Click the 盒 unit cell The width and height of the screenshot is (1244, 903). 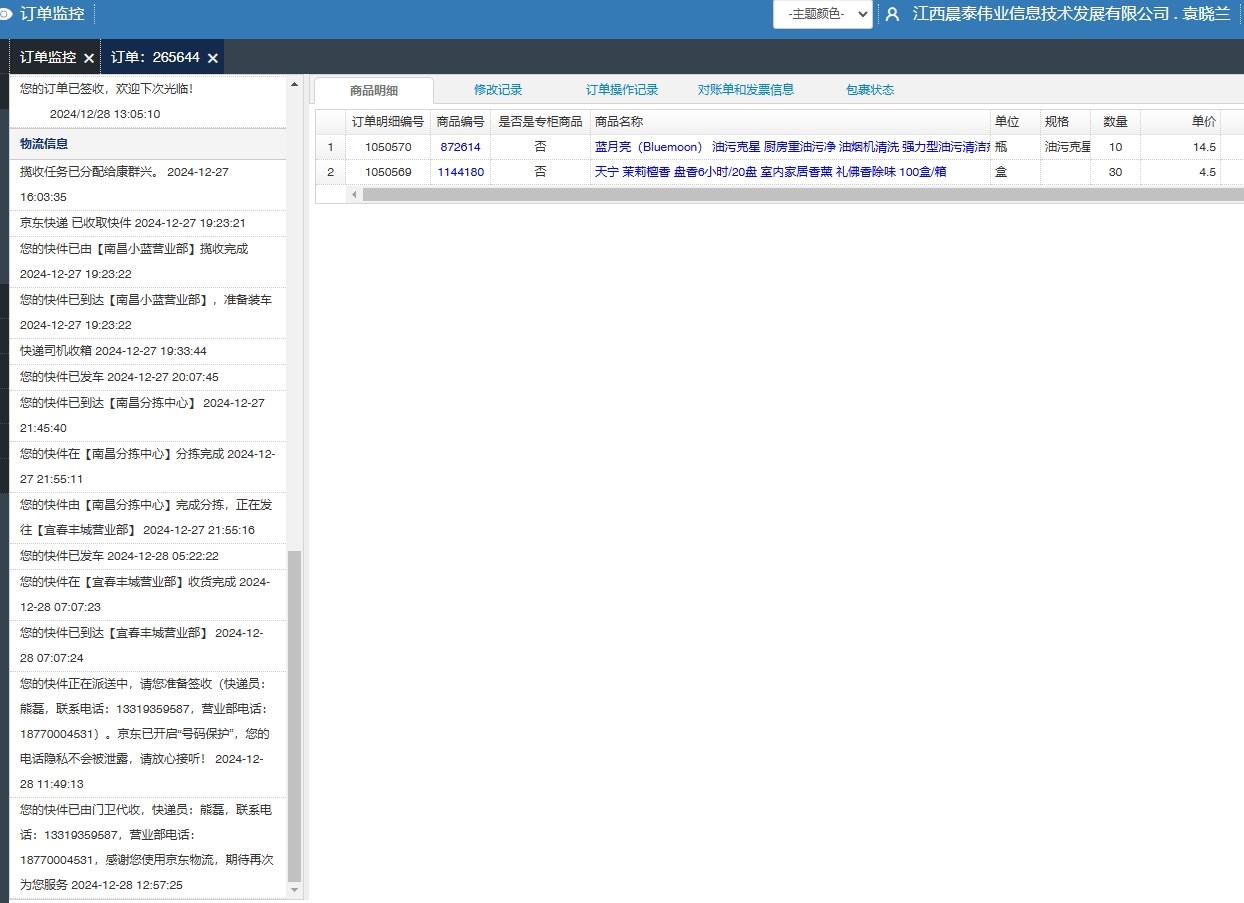coord(1015,172)
